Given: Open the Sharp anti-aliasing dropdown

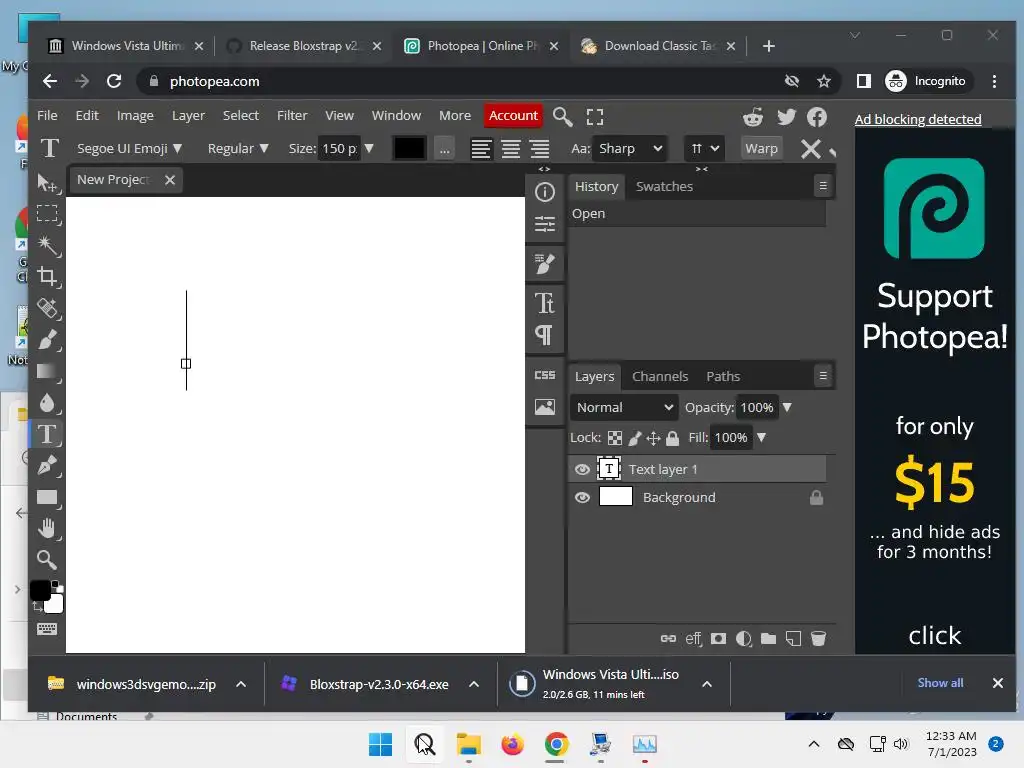Looking at the screenshot, I should pos(631,149).
